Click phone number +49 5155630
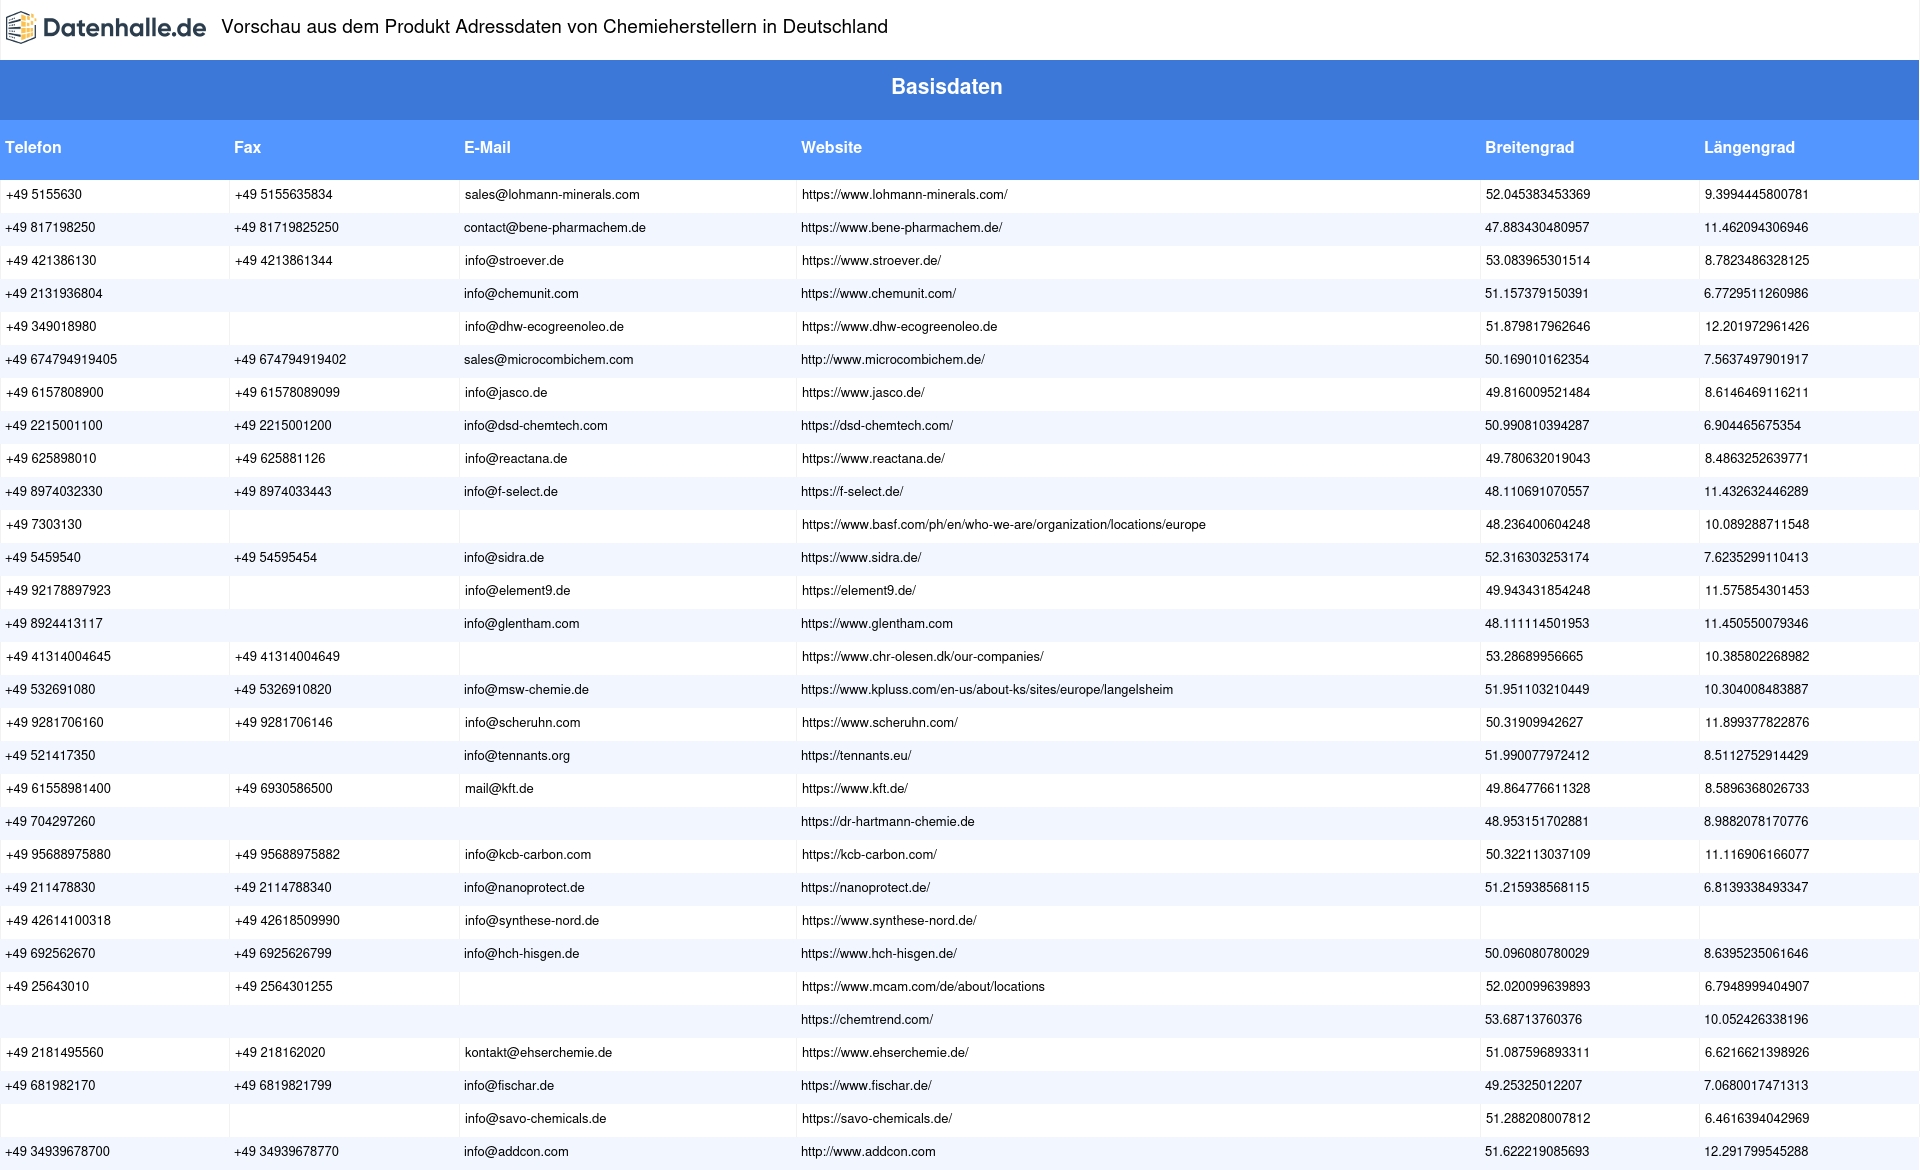Screen dimensions: 1920x1170 44,195
